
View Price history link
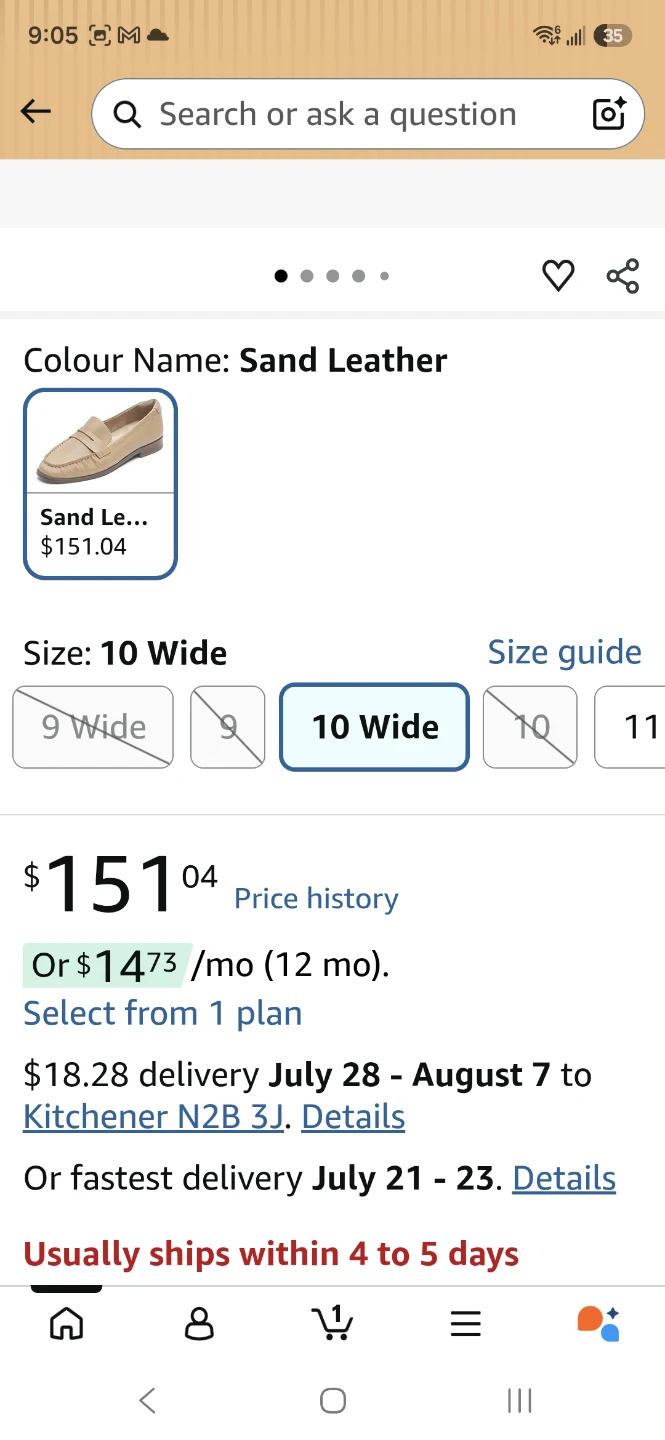(x=316, y=898)
